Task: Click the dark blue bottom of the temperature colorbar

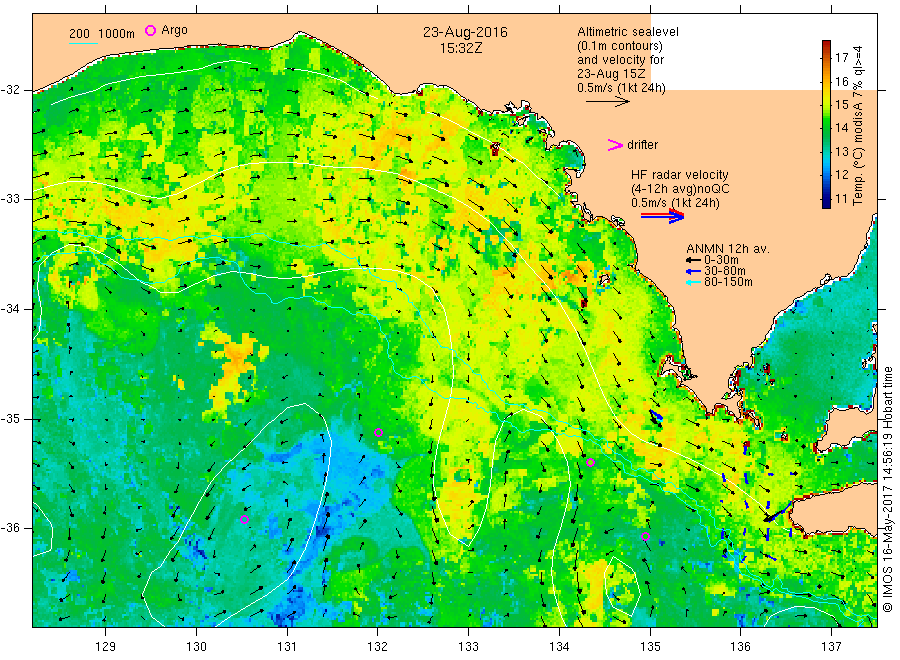Action: 826,203
